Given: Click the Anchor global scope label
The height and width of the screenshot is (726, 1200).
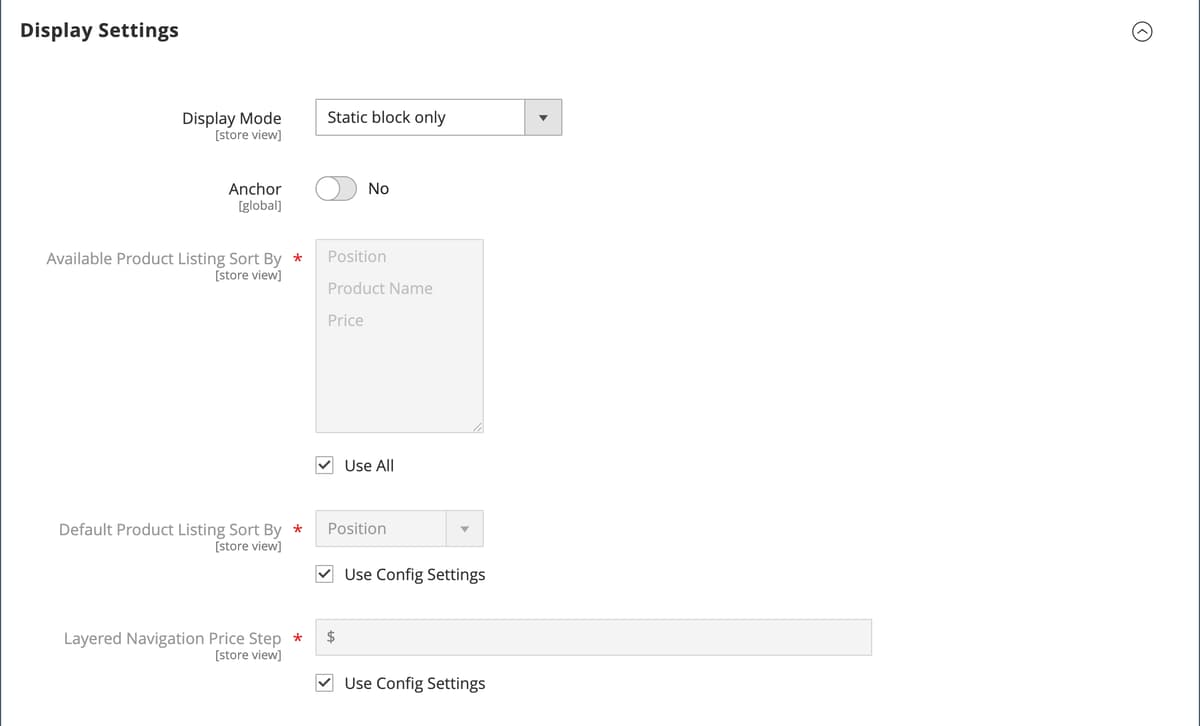Looking at the screenshot, I should tap(260, 205).
